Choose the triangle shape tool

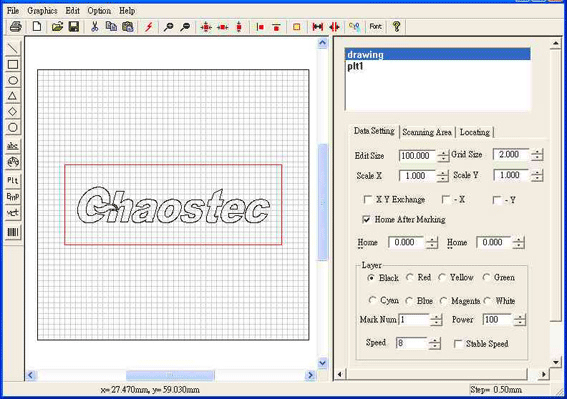point(13,96)
